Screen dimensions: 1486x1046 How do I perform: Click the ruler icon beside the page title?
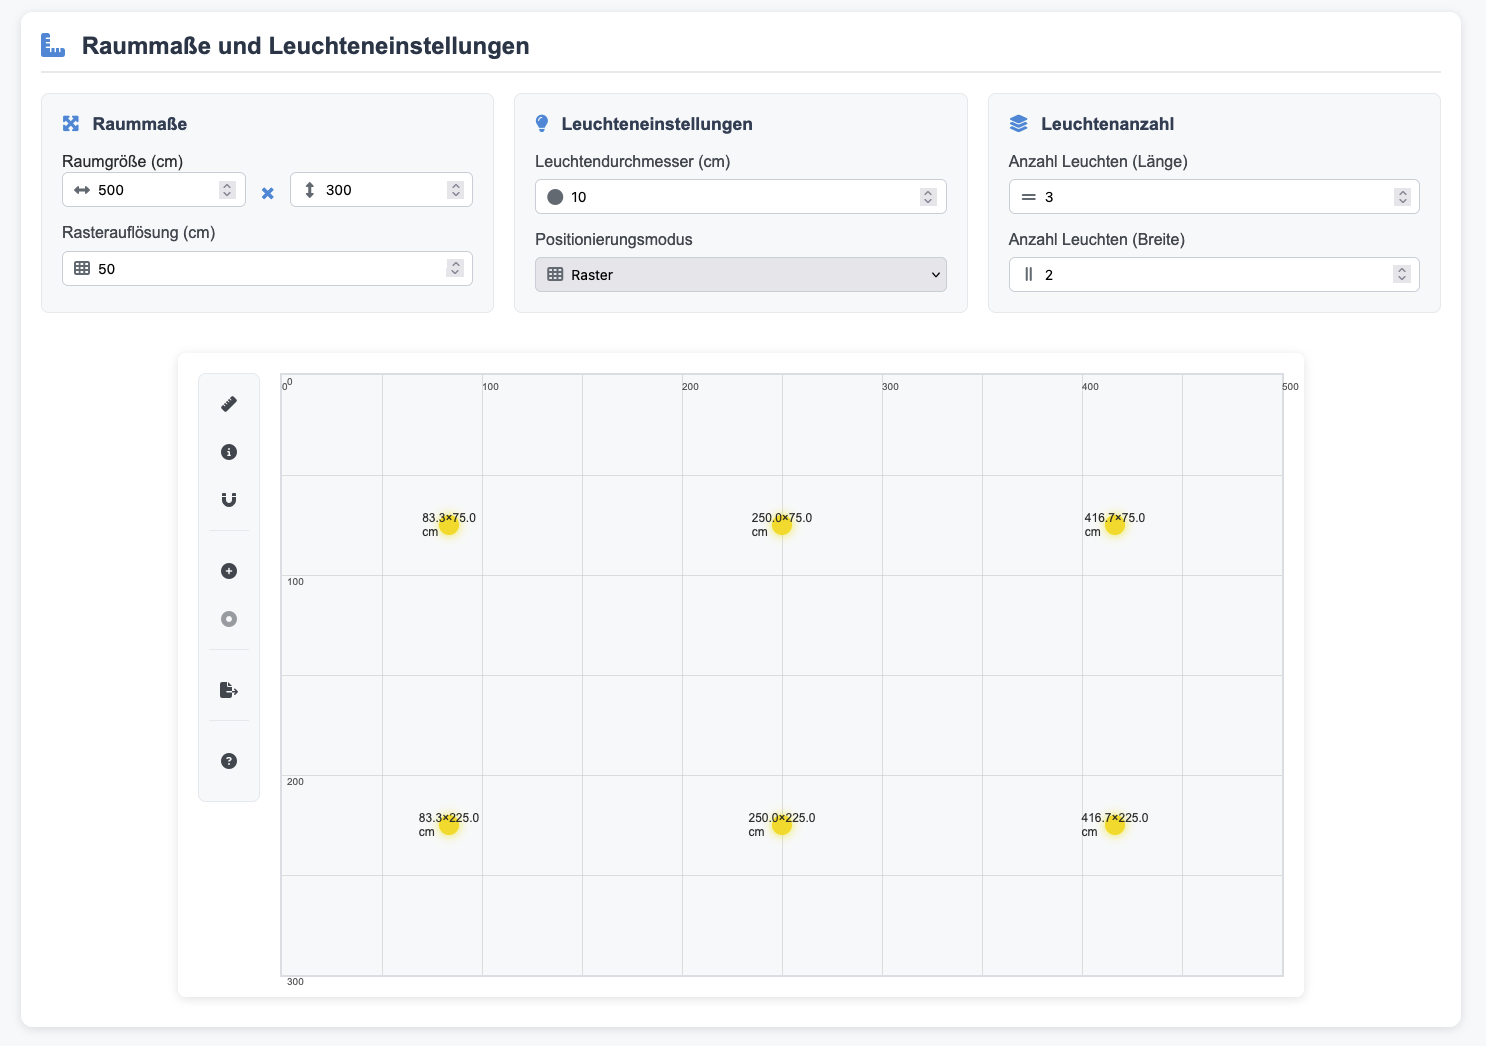coord(53,45)
